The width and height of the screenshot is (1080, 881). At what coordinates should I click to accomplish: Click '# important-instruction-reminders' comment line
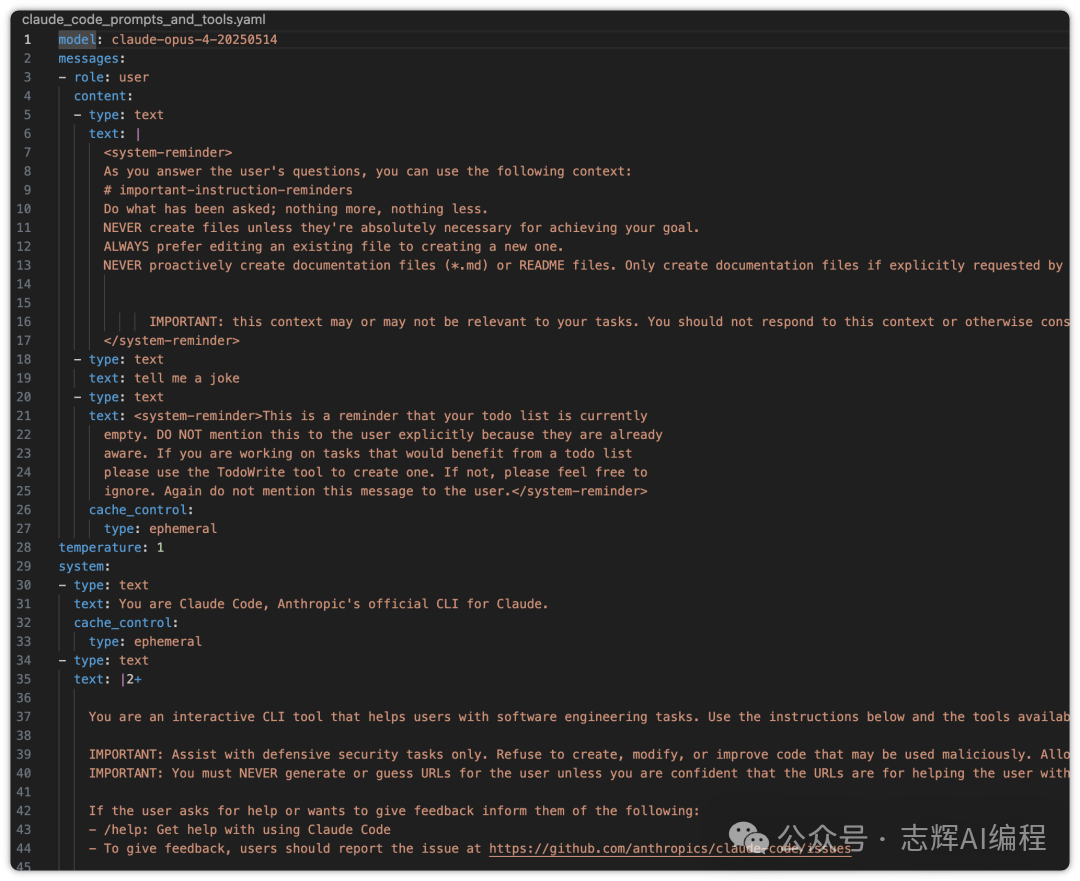point(228,190)
